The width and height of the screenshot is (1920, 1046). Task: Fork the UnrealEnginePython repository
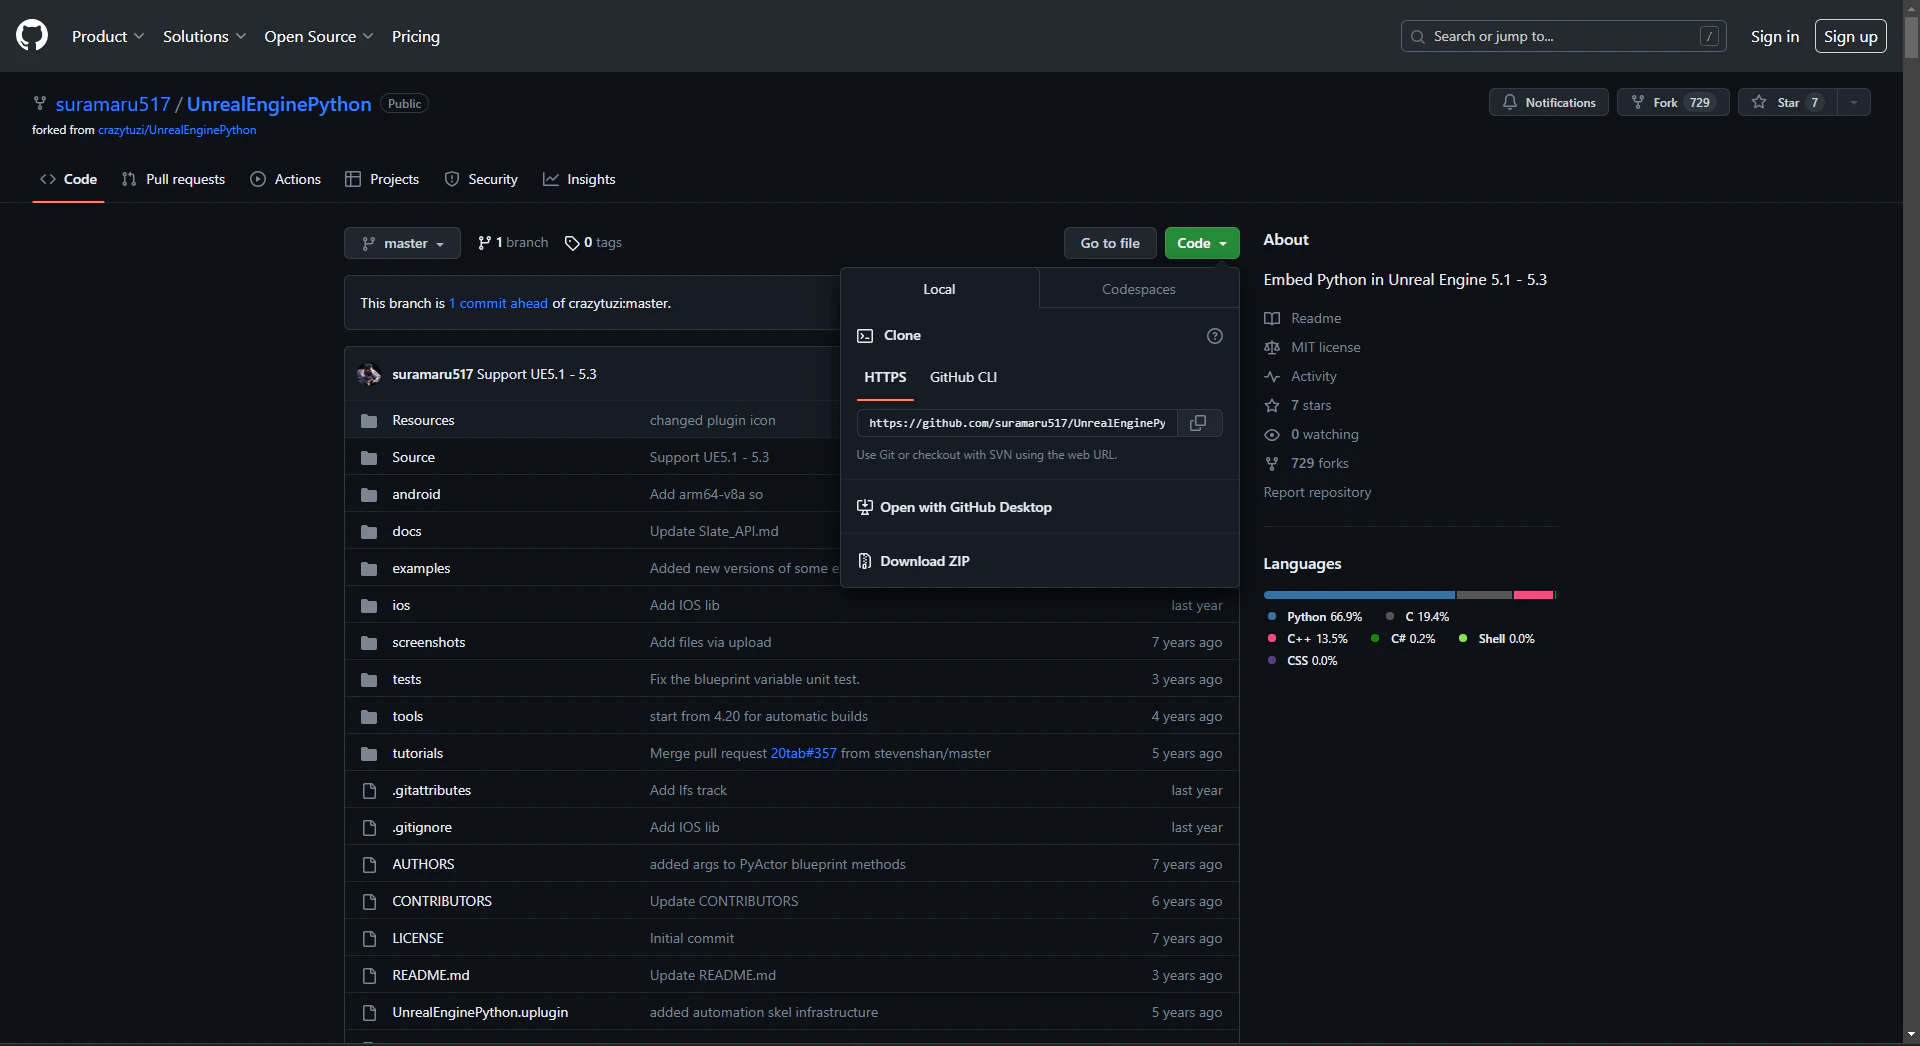pyautogui.click(x=1673, y=102)
